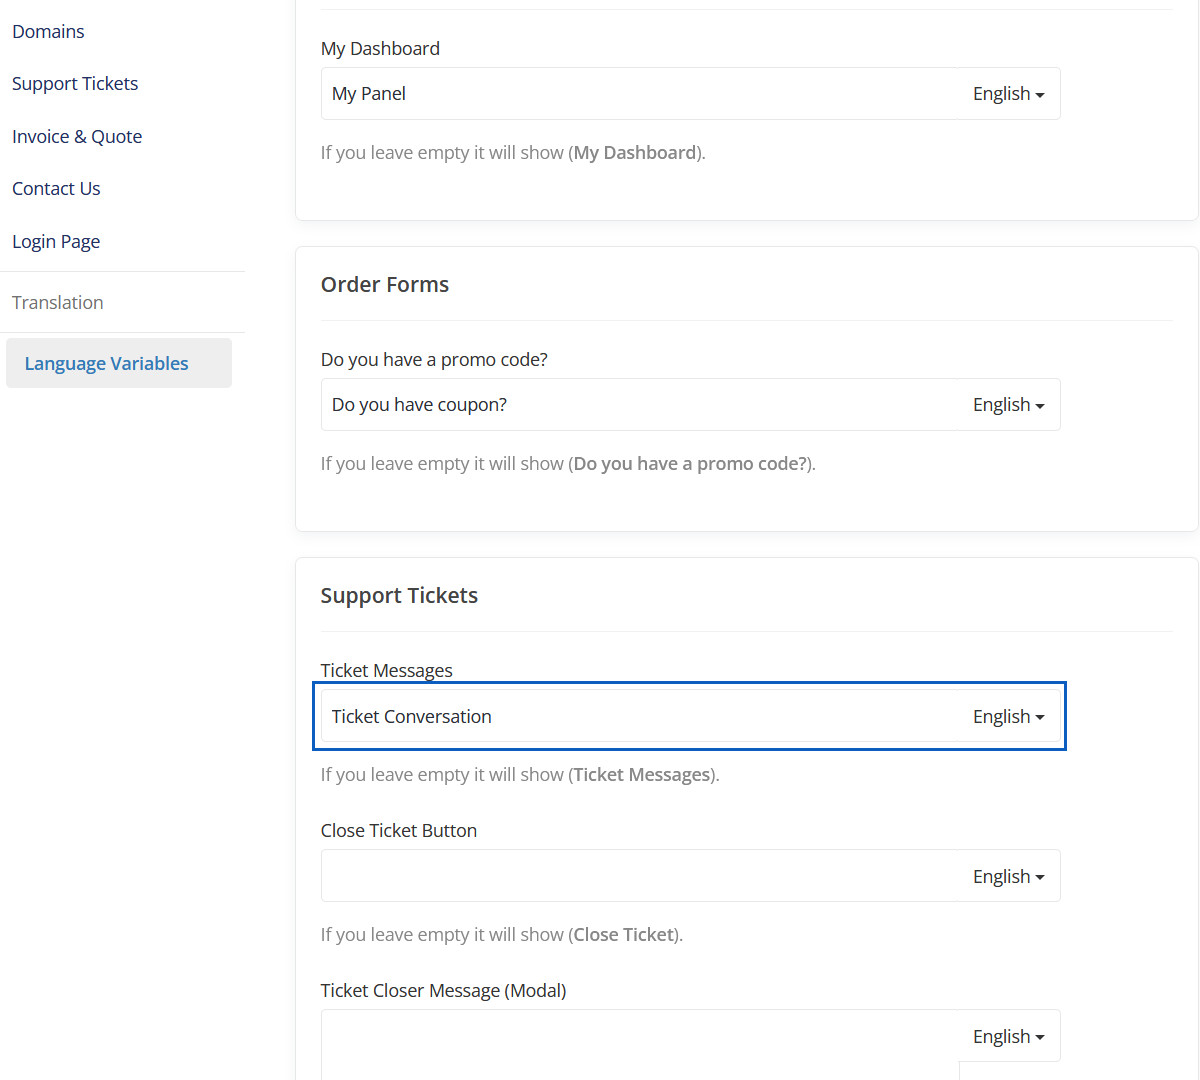
Task: Focus the 'Ticket Conversation' input field
Action: click(x=640, y=717)
